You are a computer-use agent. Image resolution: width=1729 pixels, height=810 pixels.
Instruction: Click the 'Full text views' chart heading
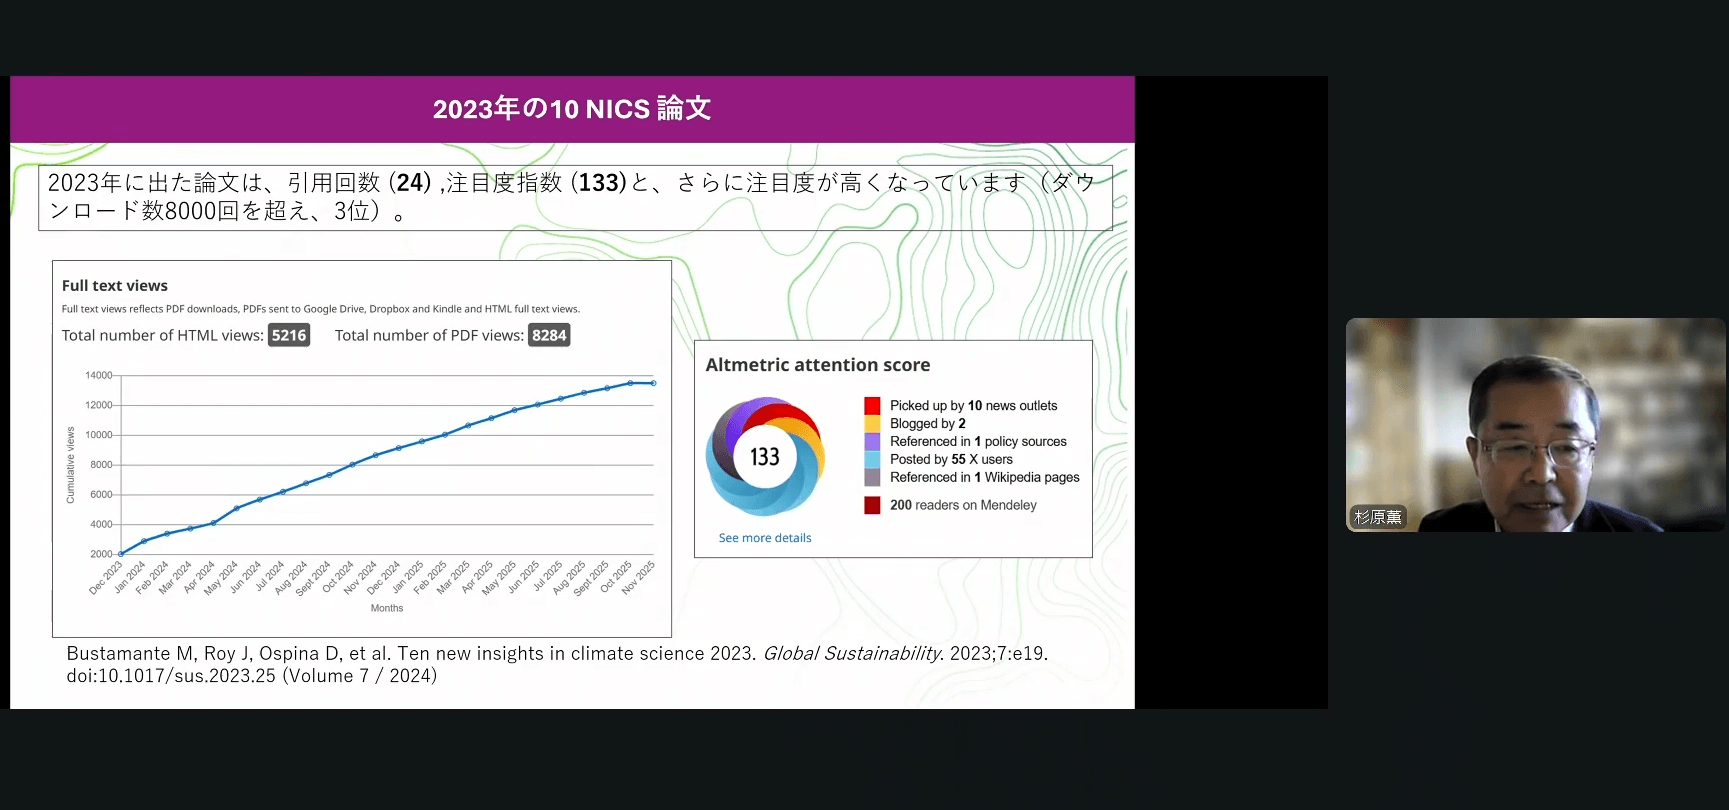(x=115, y=286)
